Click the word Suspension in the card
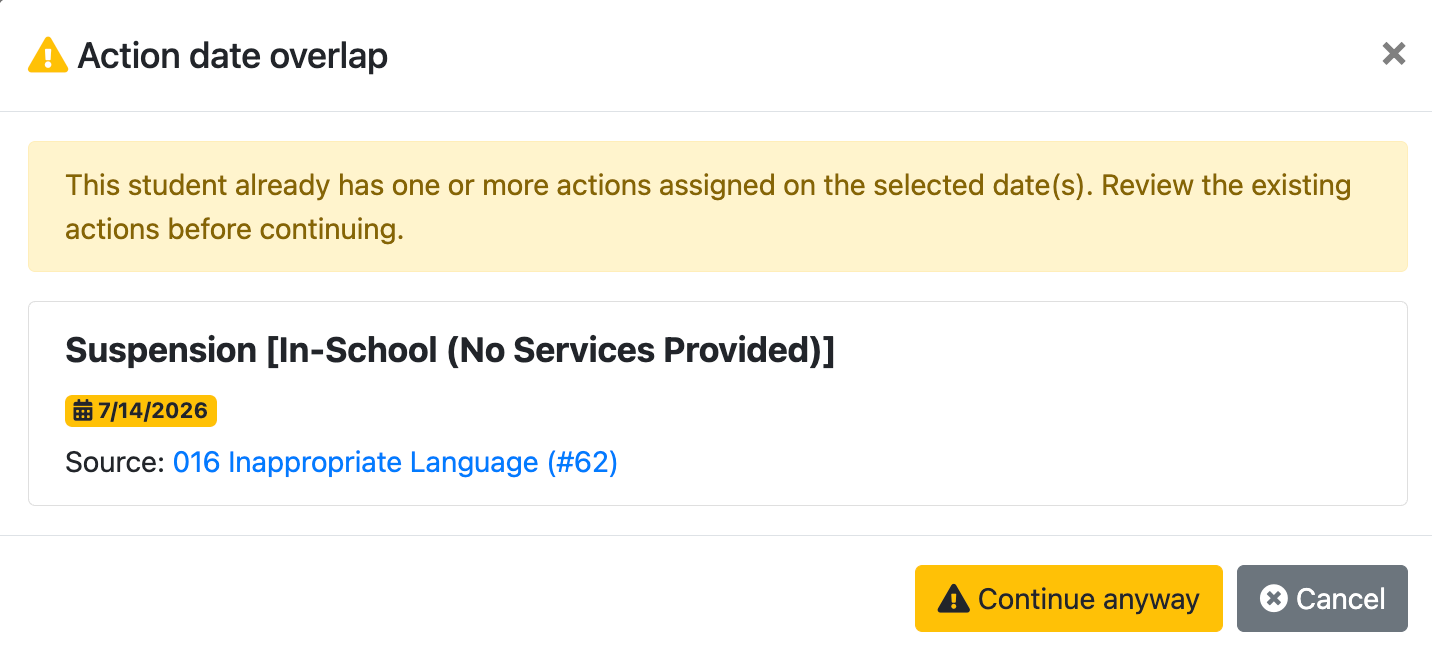The height and width of the screenshot is (656, 1432). pyautogui.click(x=161, y=351)
